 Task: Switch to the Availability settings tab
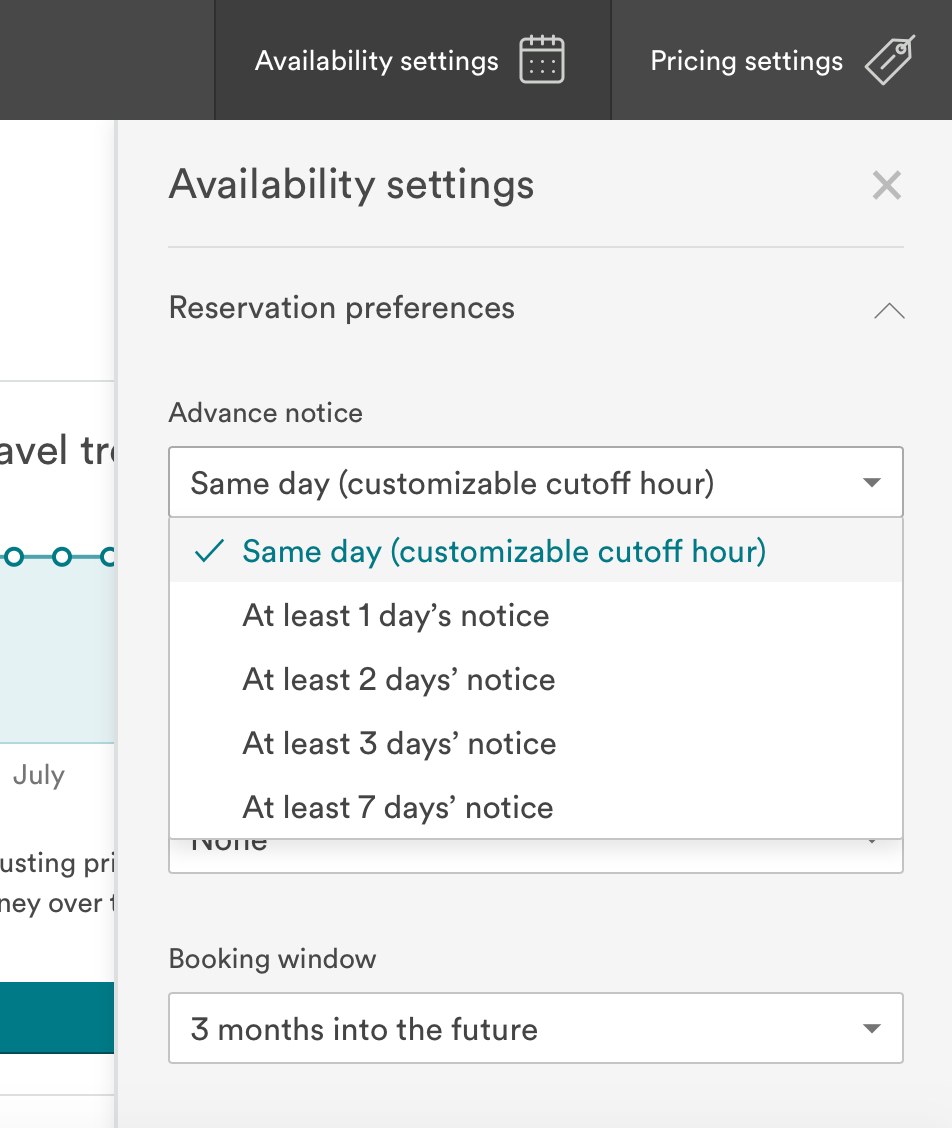click(377, 60)
